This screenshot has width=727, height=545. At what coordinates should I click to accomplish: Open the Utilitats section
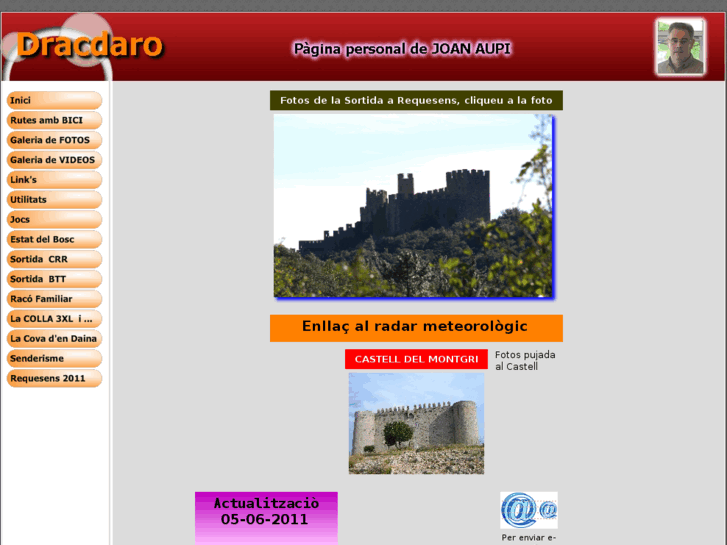coord(54,200)
